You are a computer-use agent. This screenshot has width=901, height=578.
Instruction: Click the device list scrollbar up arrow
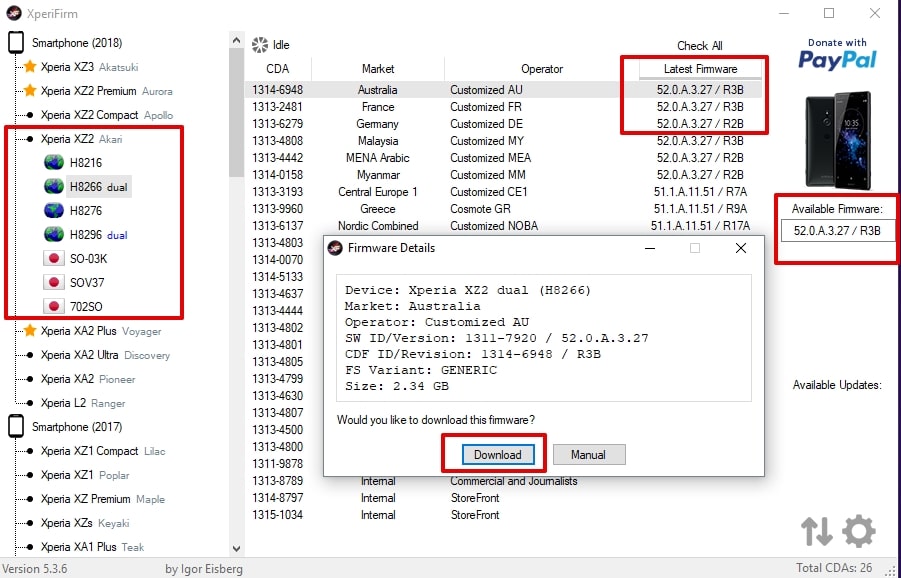click(x=236, y=40)
